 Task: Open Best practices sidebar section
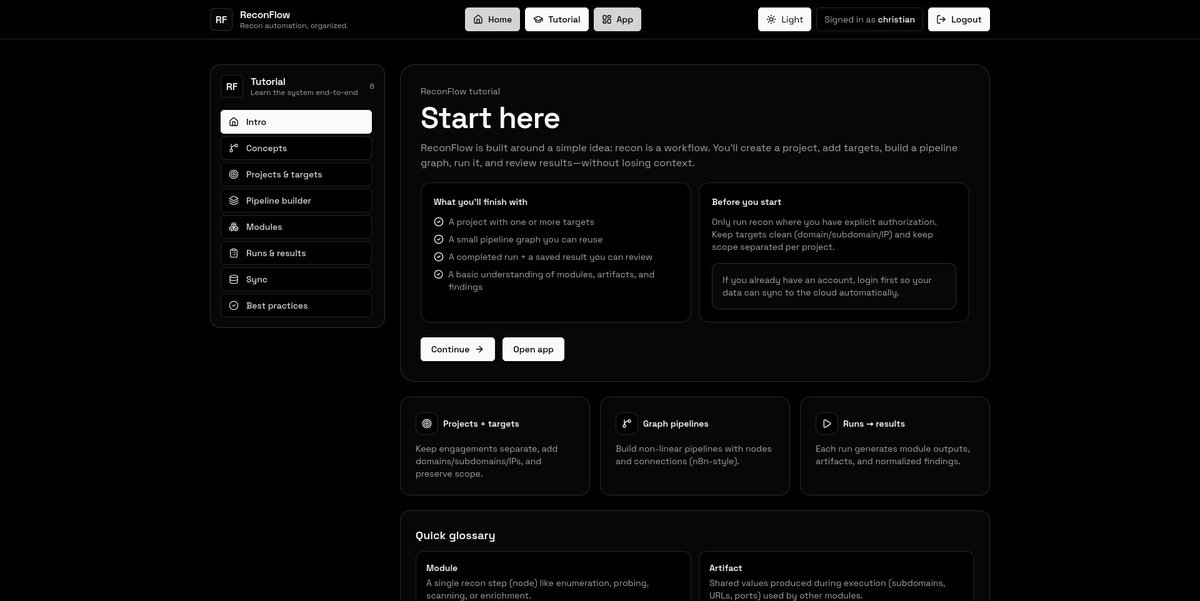click(x=296, y=305)
